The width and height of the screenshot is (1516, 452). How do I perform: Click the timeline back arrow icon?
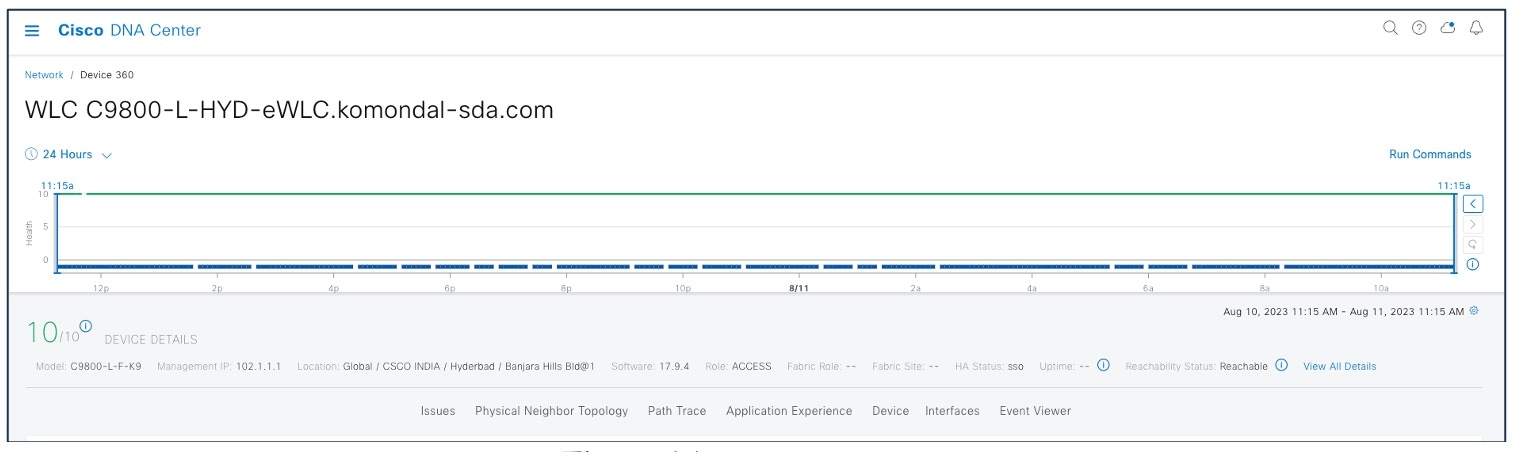click(1473, 204)
